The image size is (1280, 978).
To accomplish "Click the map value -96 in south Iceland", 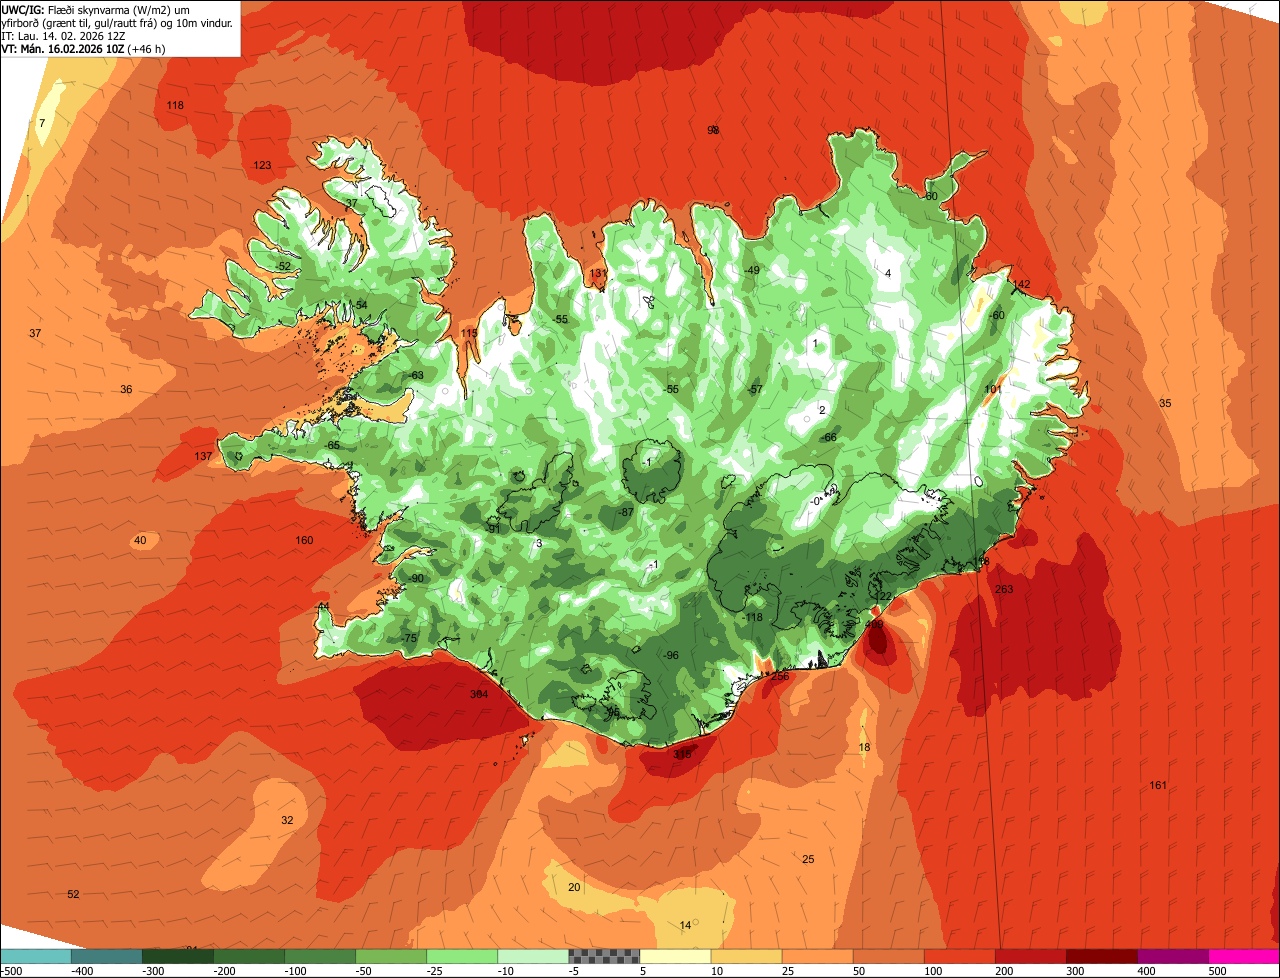I will pos(671,656).
